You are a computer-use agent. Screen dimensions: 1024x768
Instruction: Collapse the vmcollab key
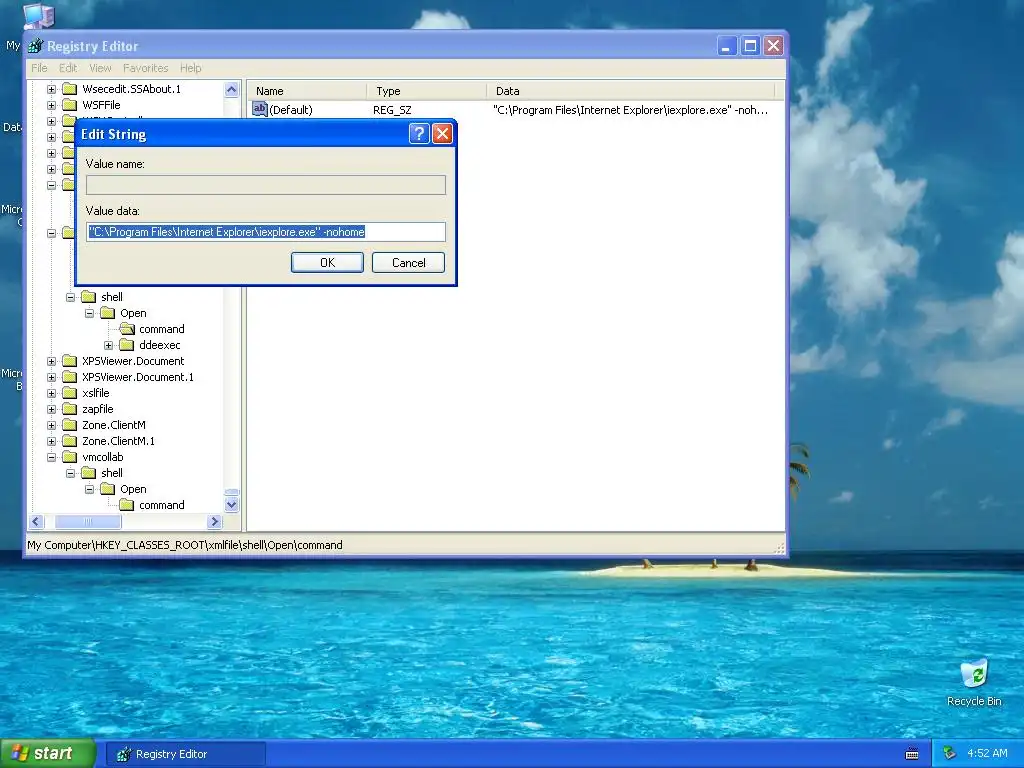point(52,457)
